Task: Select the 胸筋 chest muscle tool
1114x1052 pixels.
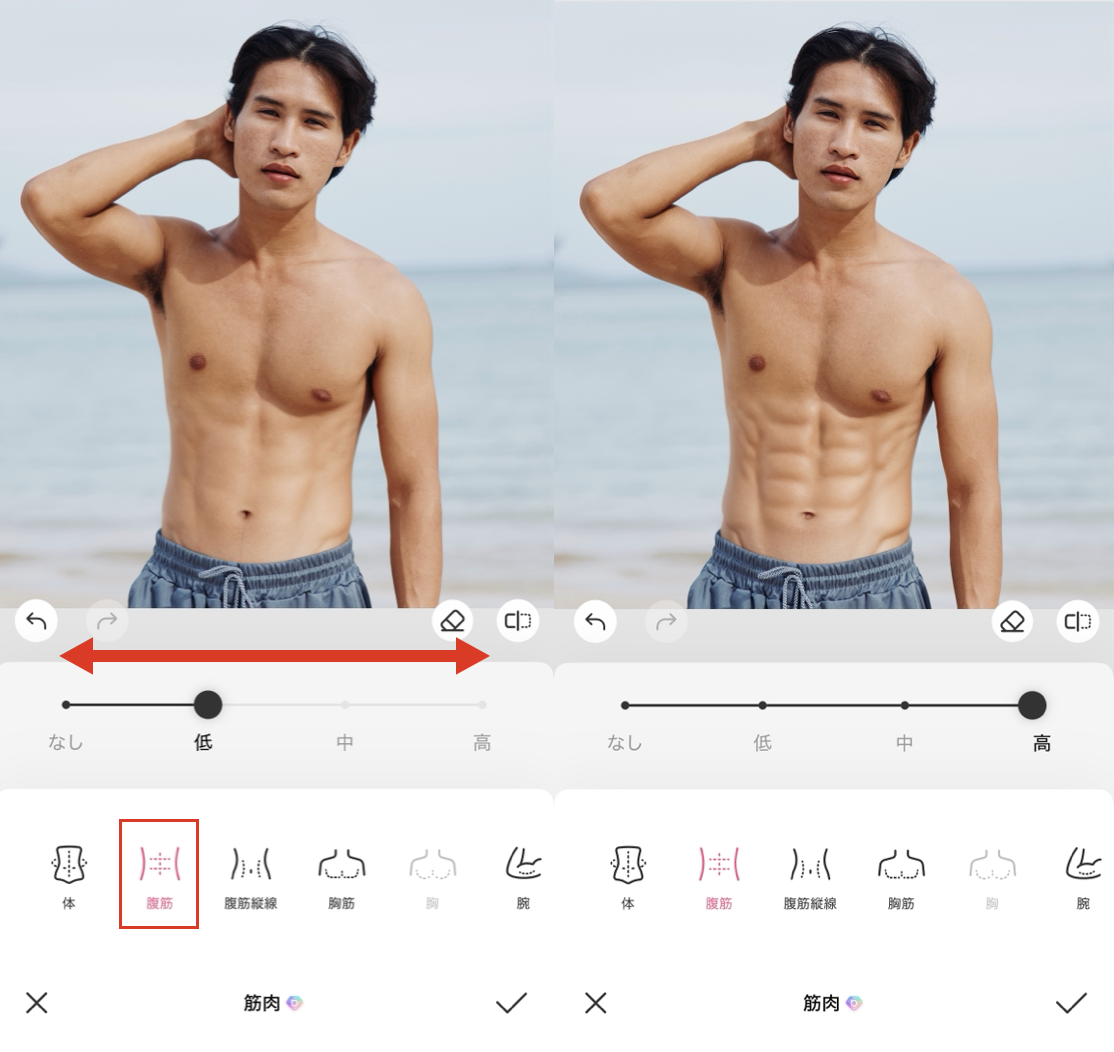Action: [341, 875]
